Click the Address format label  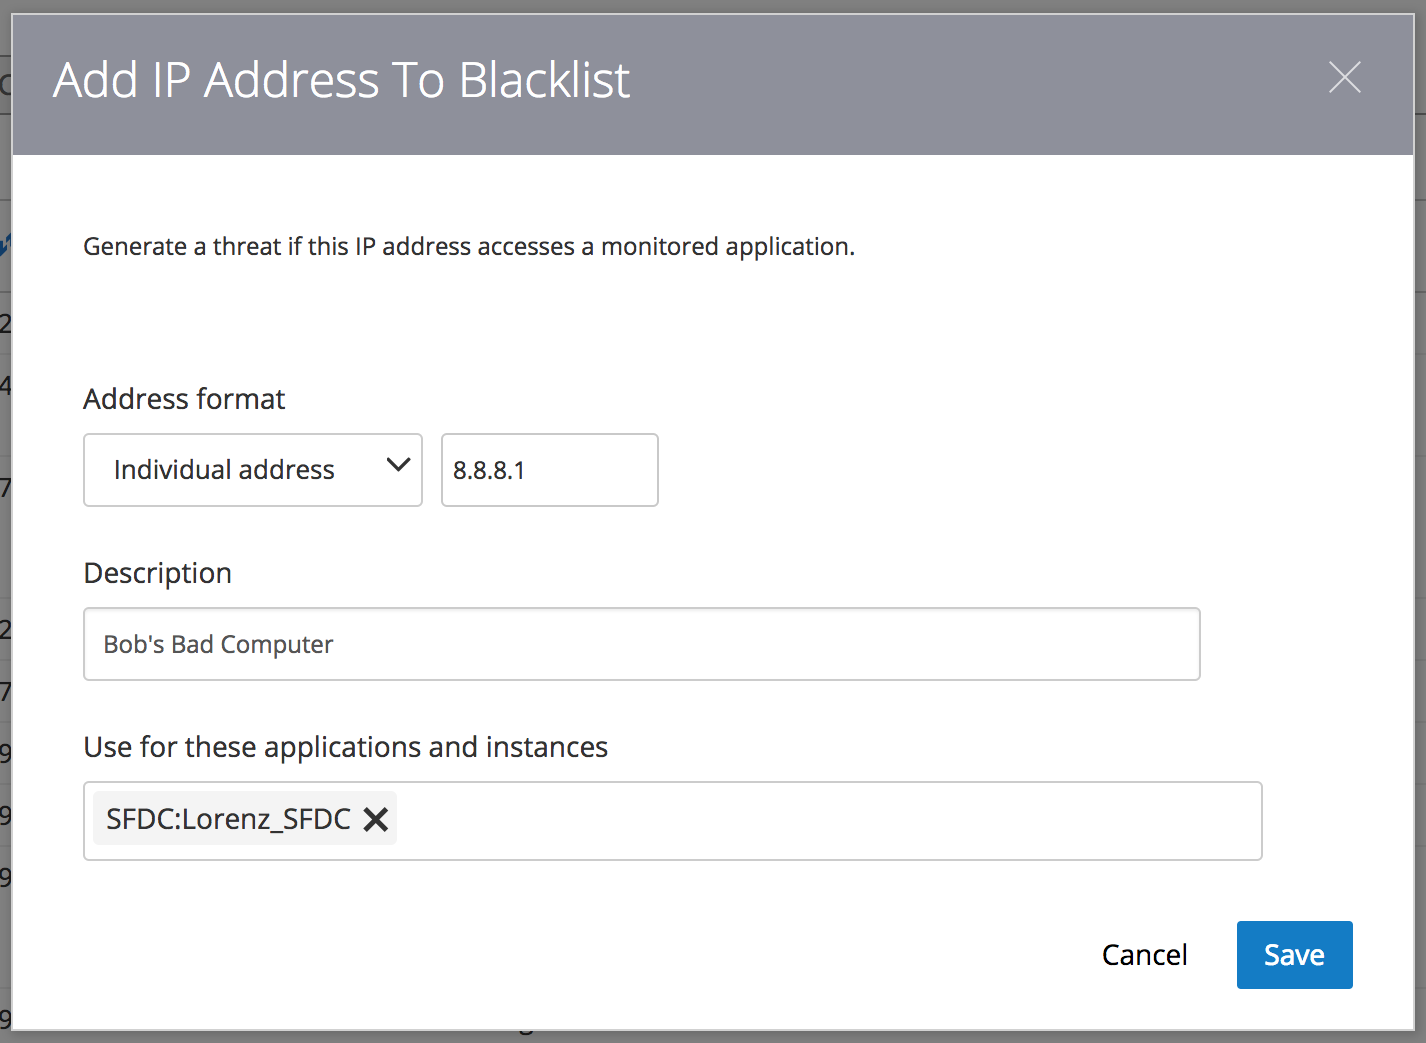click(184, 399)
